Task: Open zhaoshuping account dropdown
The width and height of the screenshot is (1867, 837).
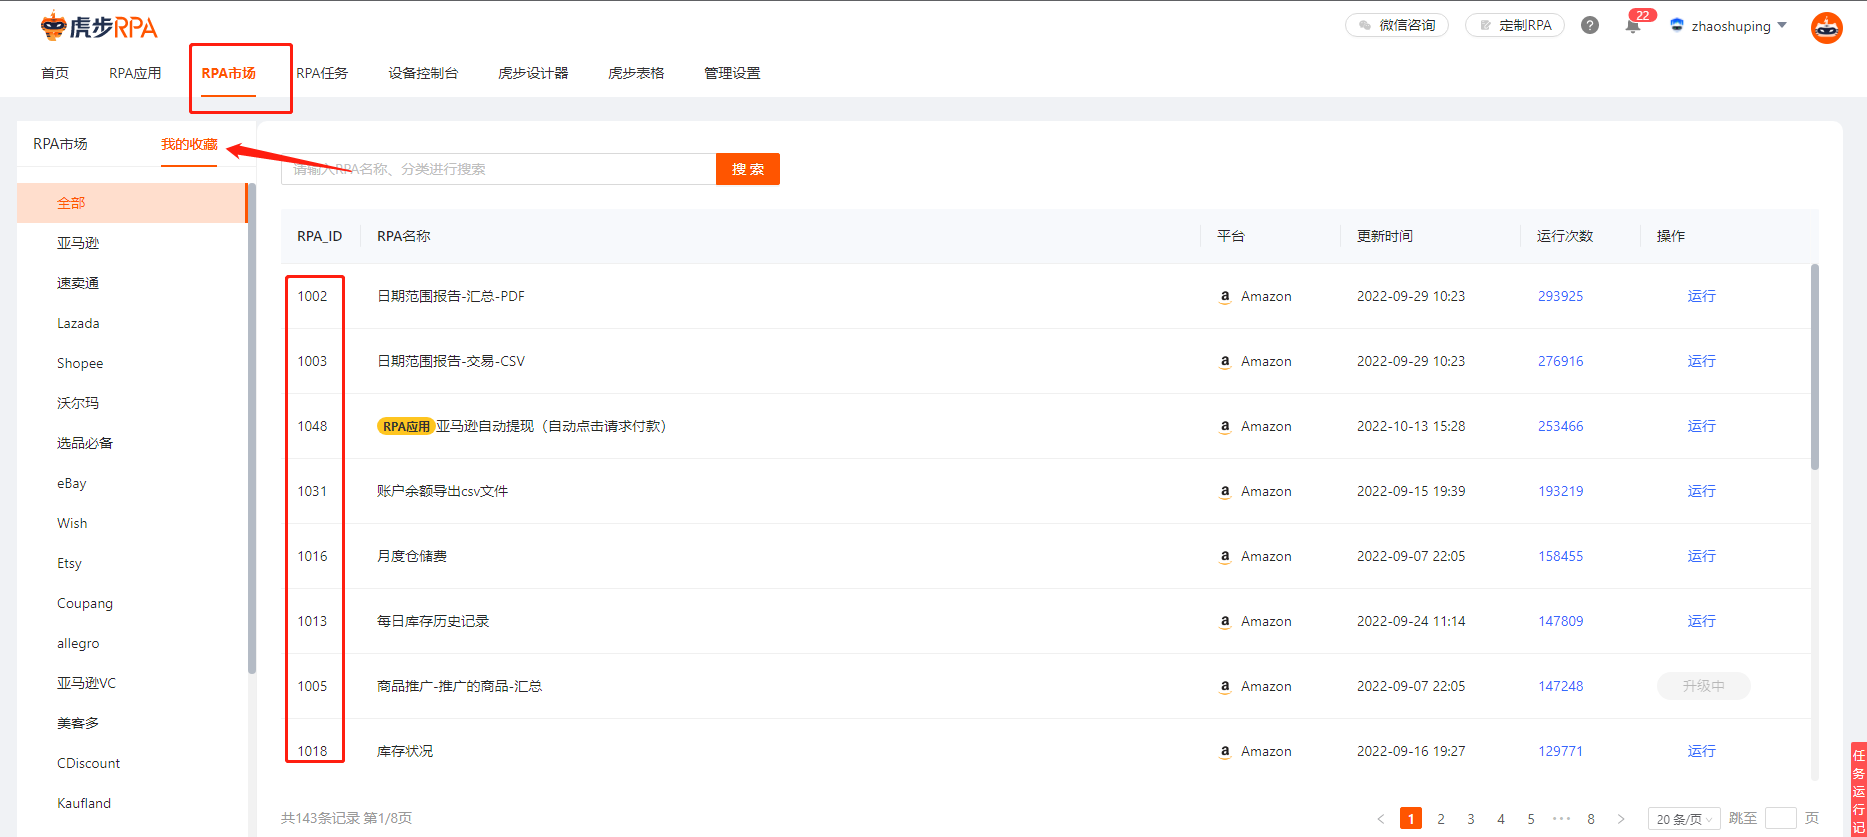Action: [1729, 26]
